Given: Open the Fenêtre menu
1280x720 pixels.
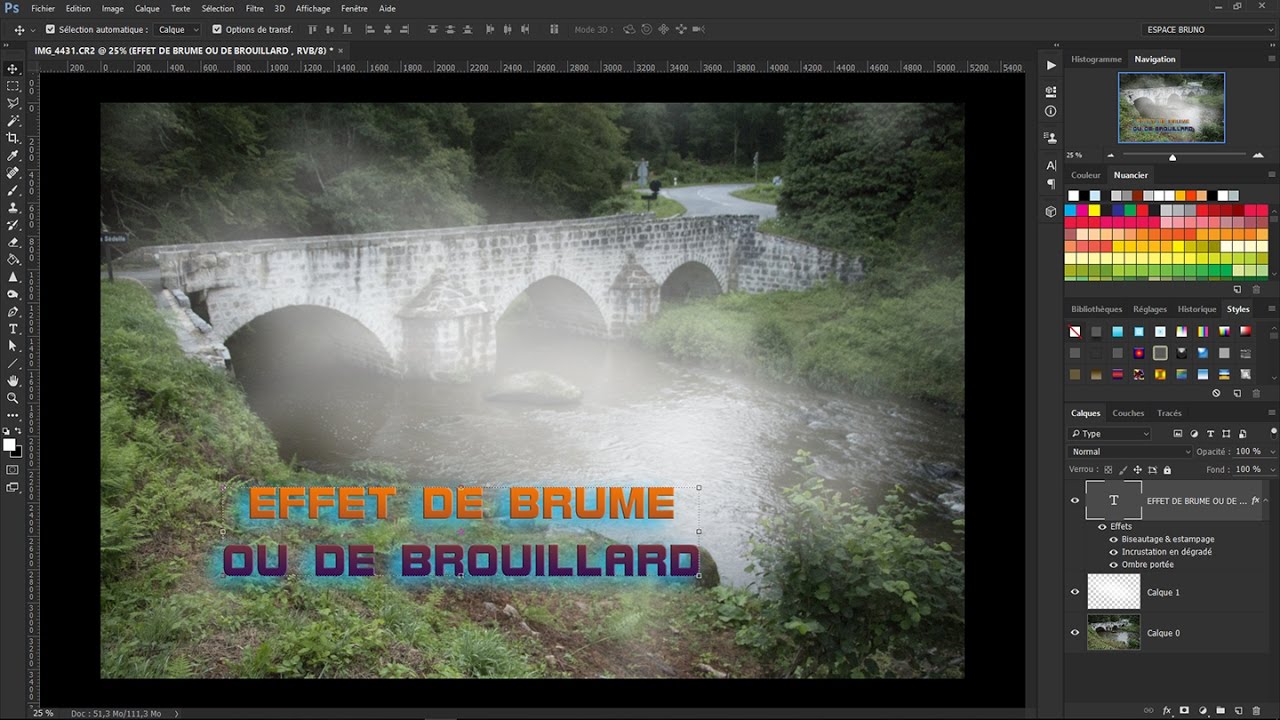Looking at the screenshot, I should click(x=354, y=8).
